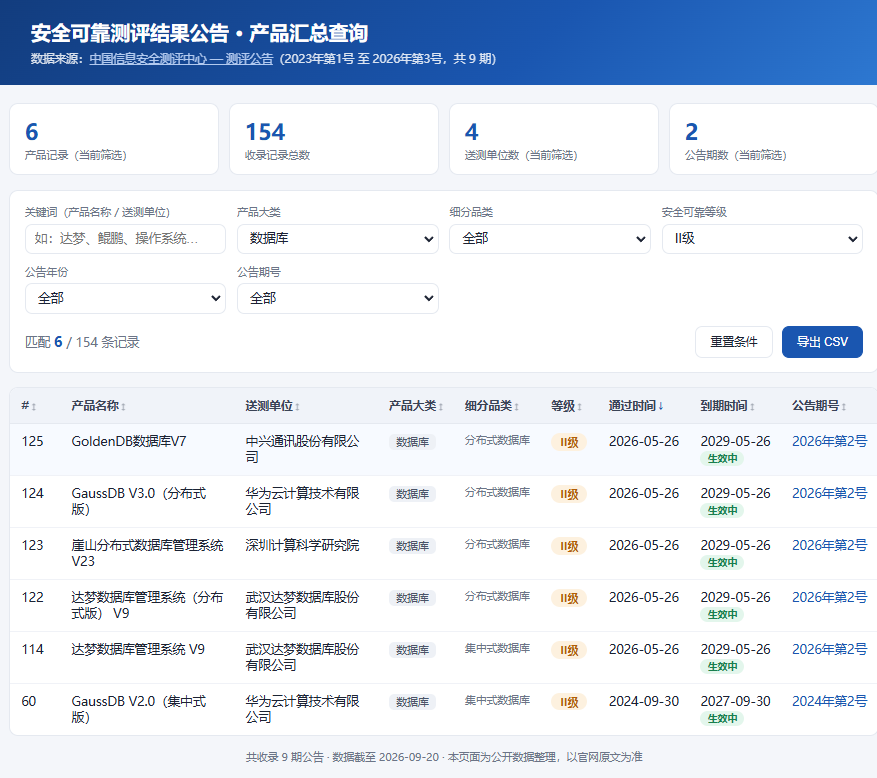Image resolution: width=877 pixels, height=778 pixels.
Task: Click the 收录记录总数 card showing 154
Action: pos(334,139)
